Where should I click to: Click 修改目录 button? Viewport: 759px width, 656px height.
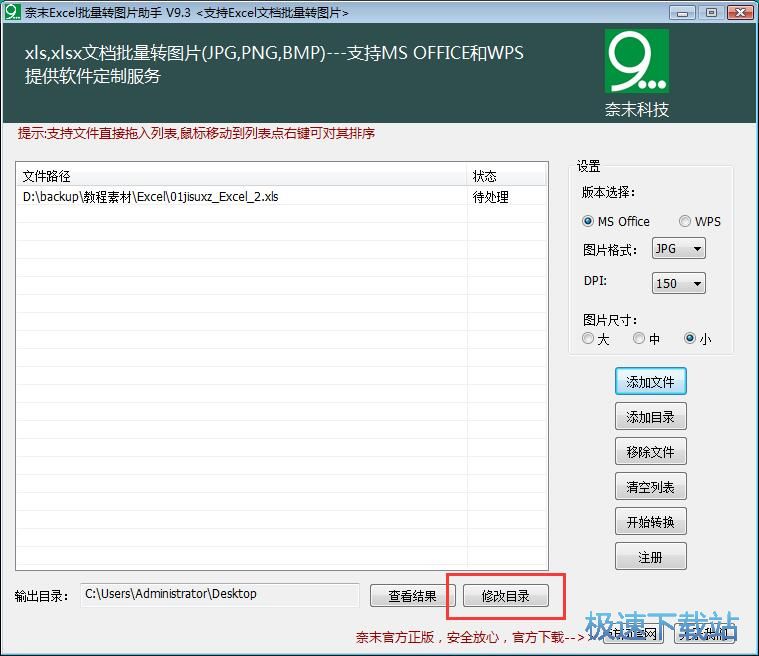pos(505,595)
